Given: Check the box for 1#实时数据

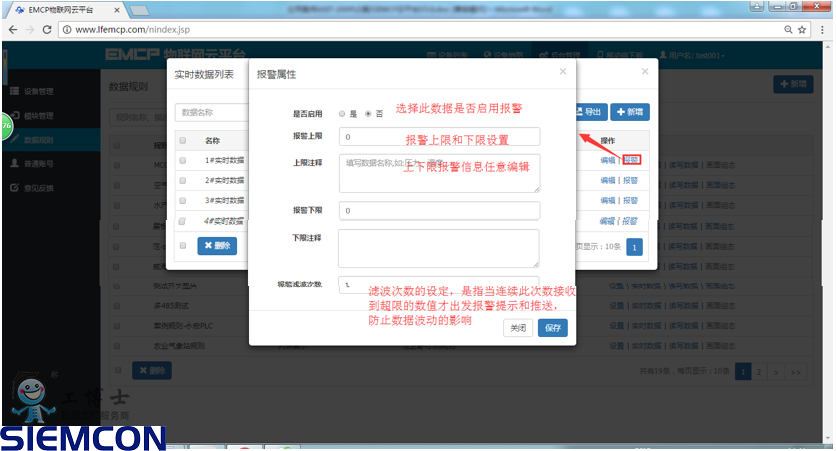Looking at the screenshot, I should click(183, 160).
